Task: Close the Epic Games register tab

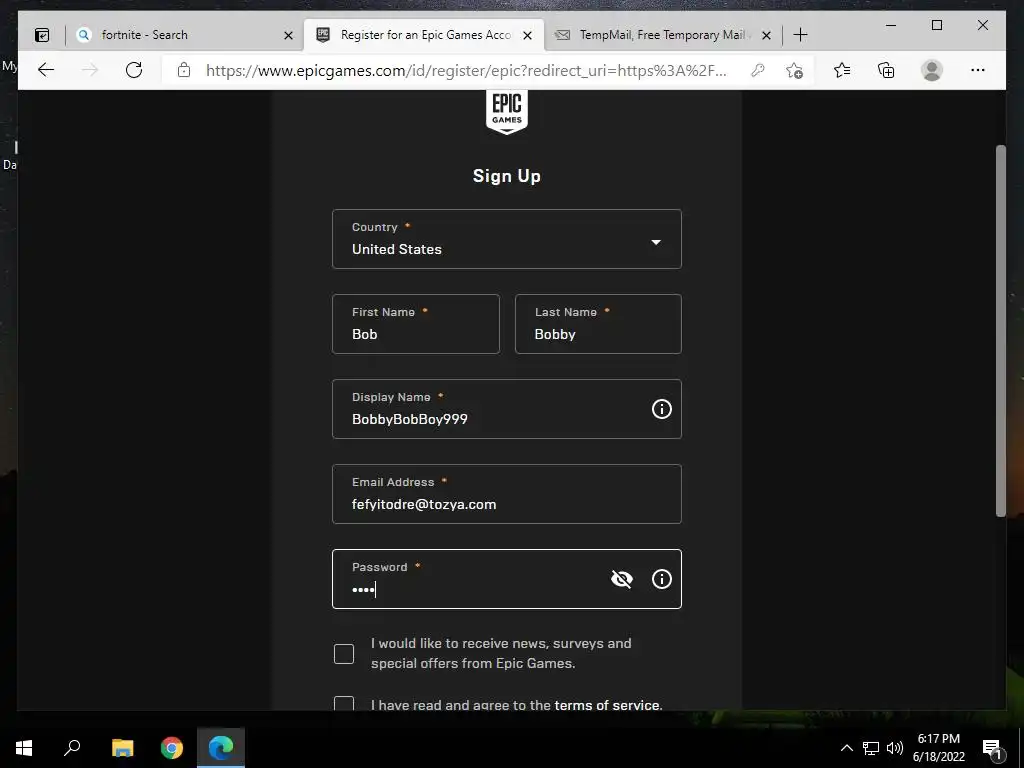Action: [x=528, y=35]
